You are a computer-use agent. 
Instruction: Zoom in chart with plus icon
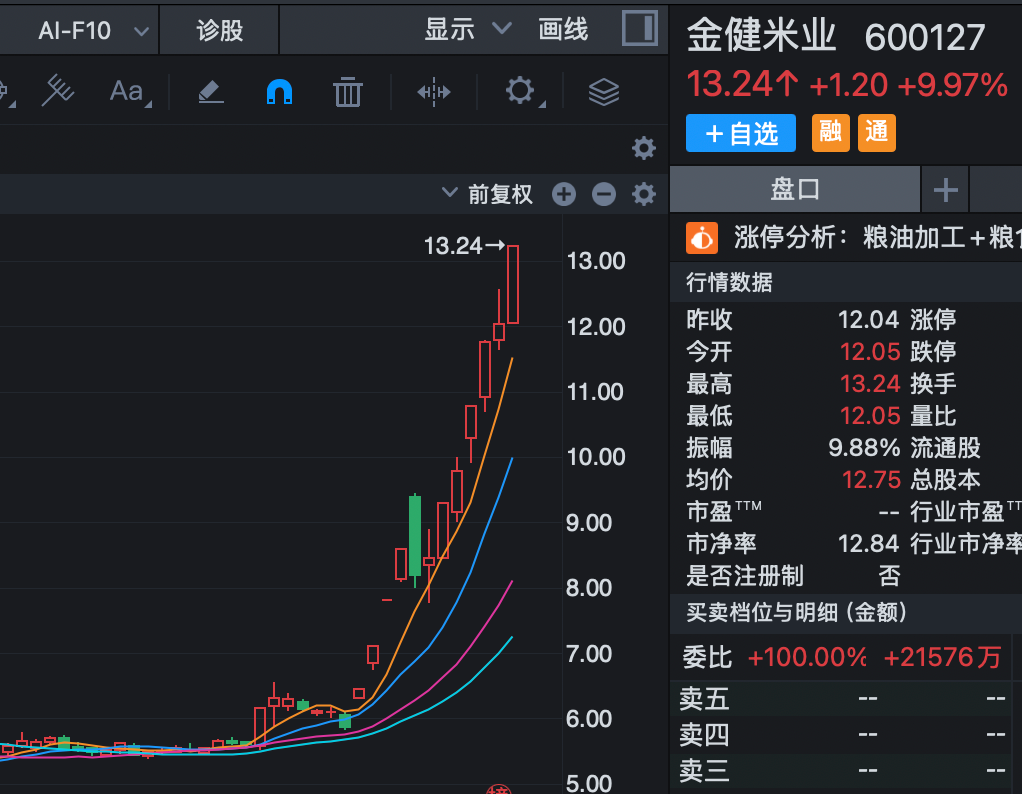[x=564, y=194]
